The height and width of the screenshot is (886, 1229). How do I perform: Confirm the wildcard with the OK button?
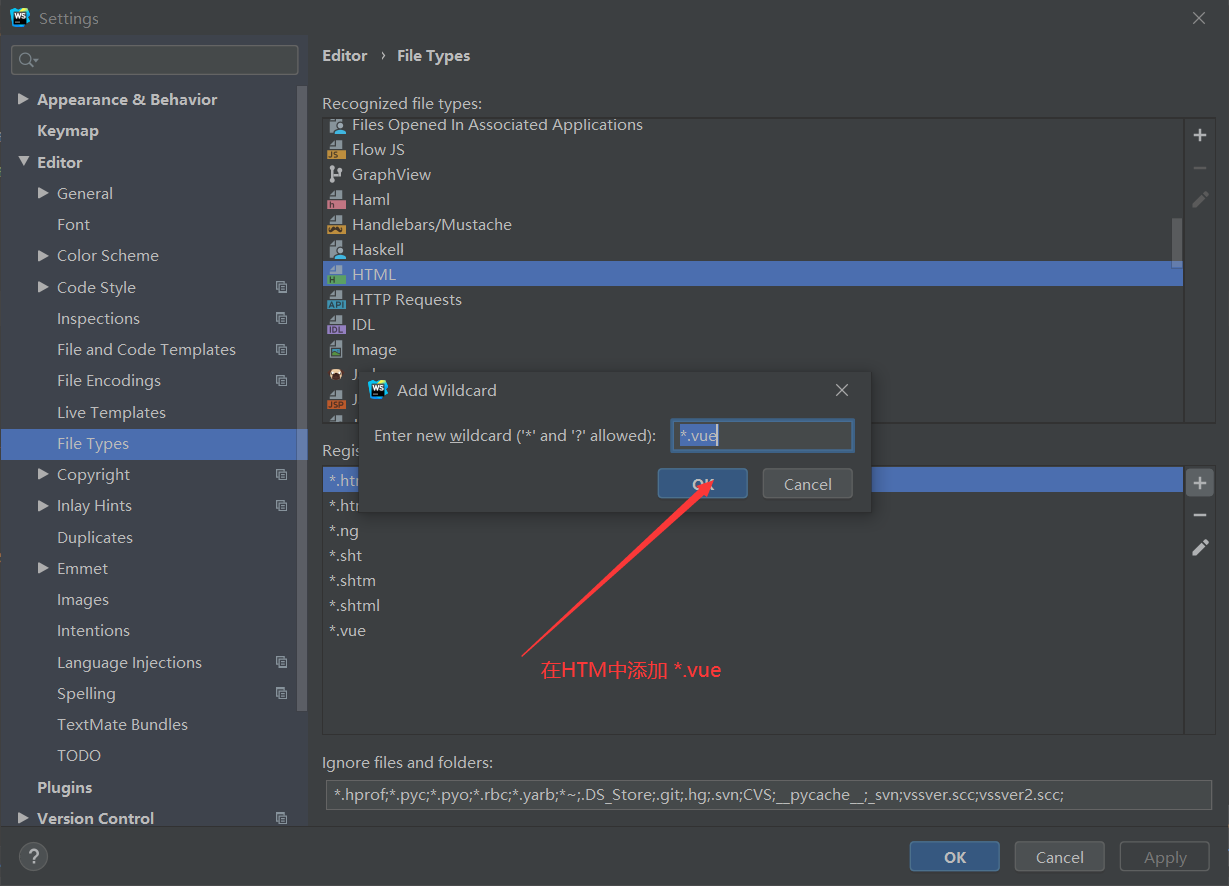702,483
